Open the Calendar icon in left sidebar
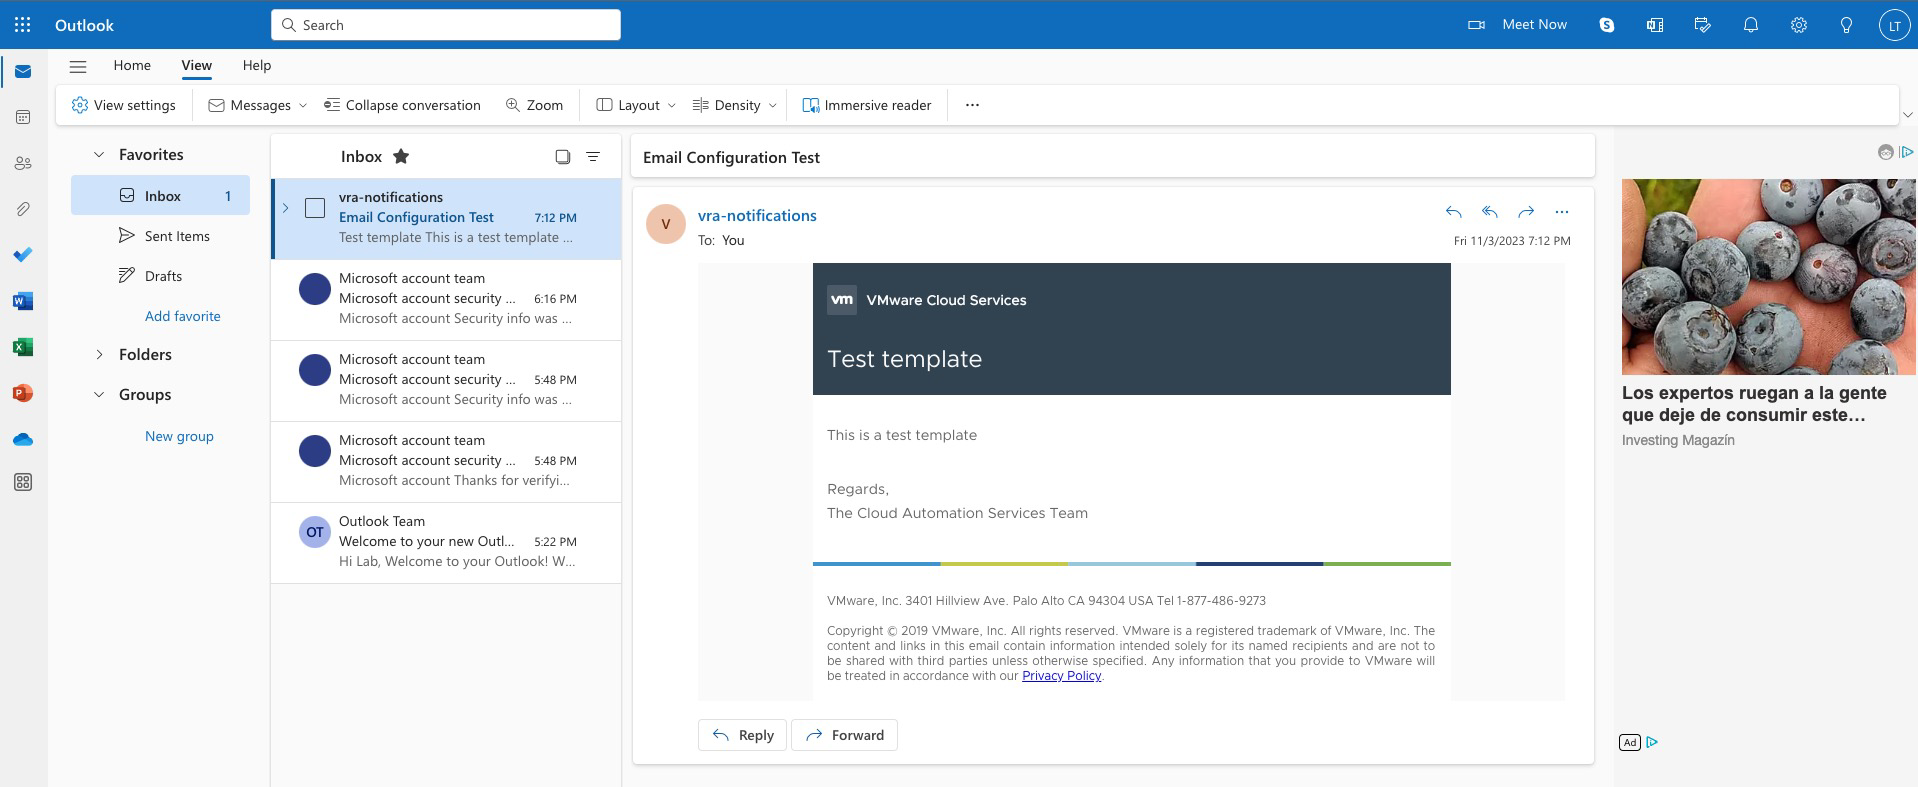The image size is (1918, 787). [23, 117]
